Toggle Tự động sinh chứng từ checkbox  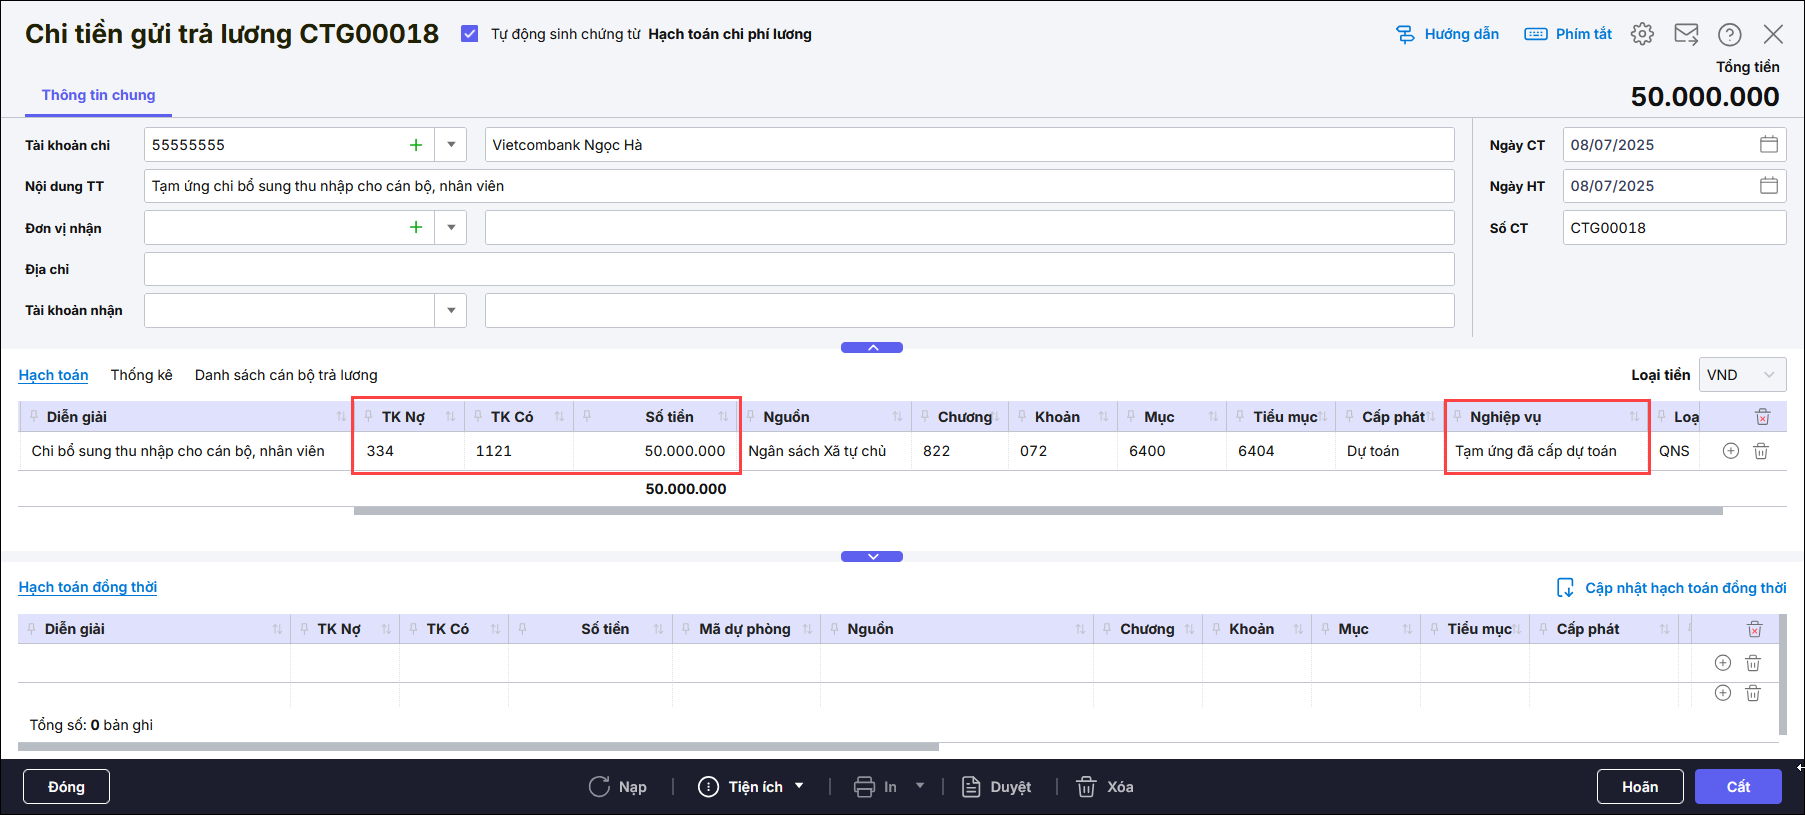pos(469,34)
